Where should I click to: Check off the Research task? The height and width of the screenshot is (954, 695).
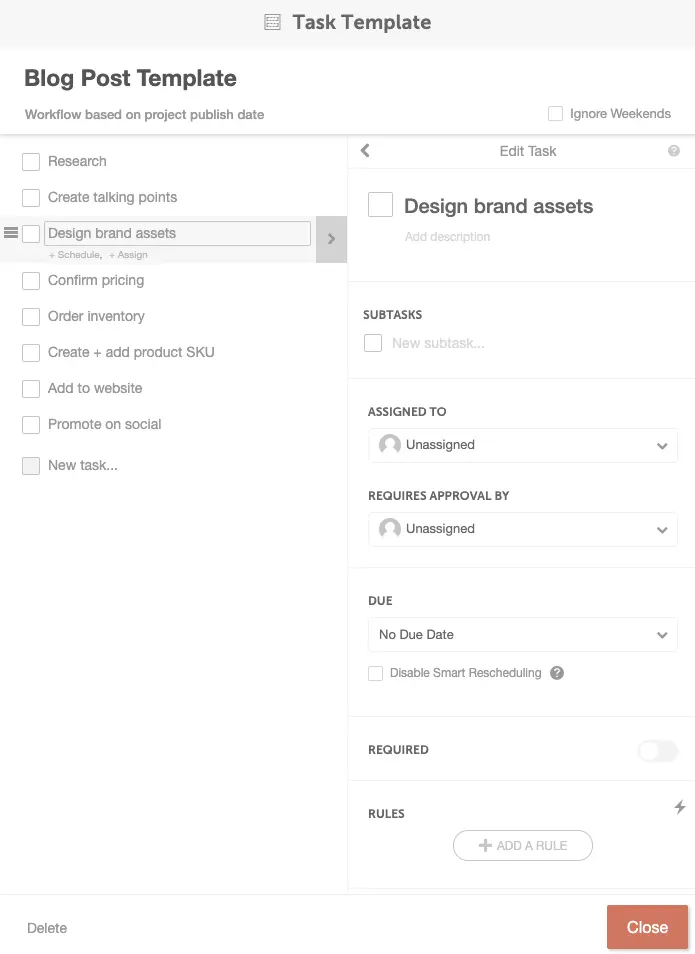[x=31, y=162]
